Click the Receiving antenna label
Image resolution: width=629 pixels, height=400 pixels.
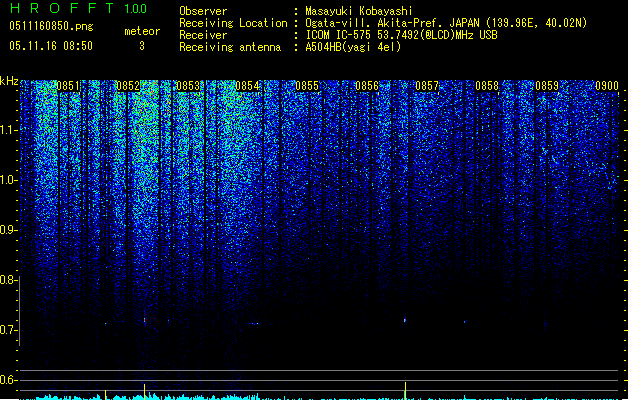point(230,47)
